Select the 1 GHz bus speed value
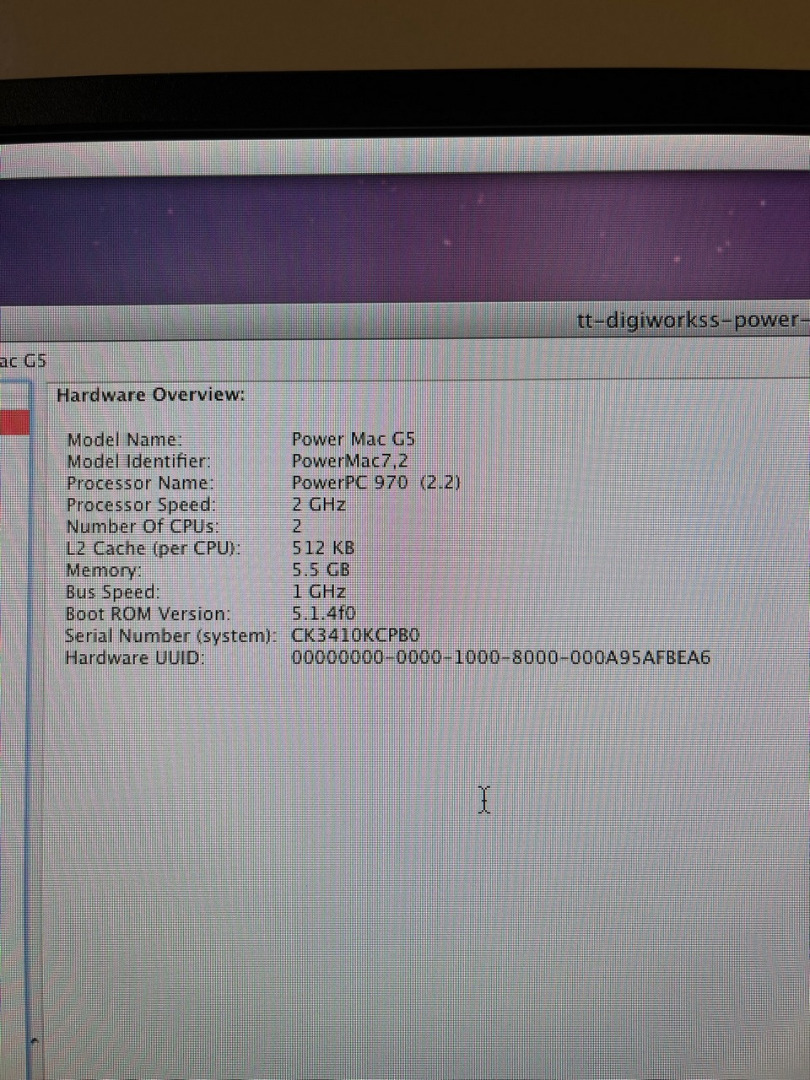The image size is (810, 1080). 318,592
